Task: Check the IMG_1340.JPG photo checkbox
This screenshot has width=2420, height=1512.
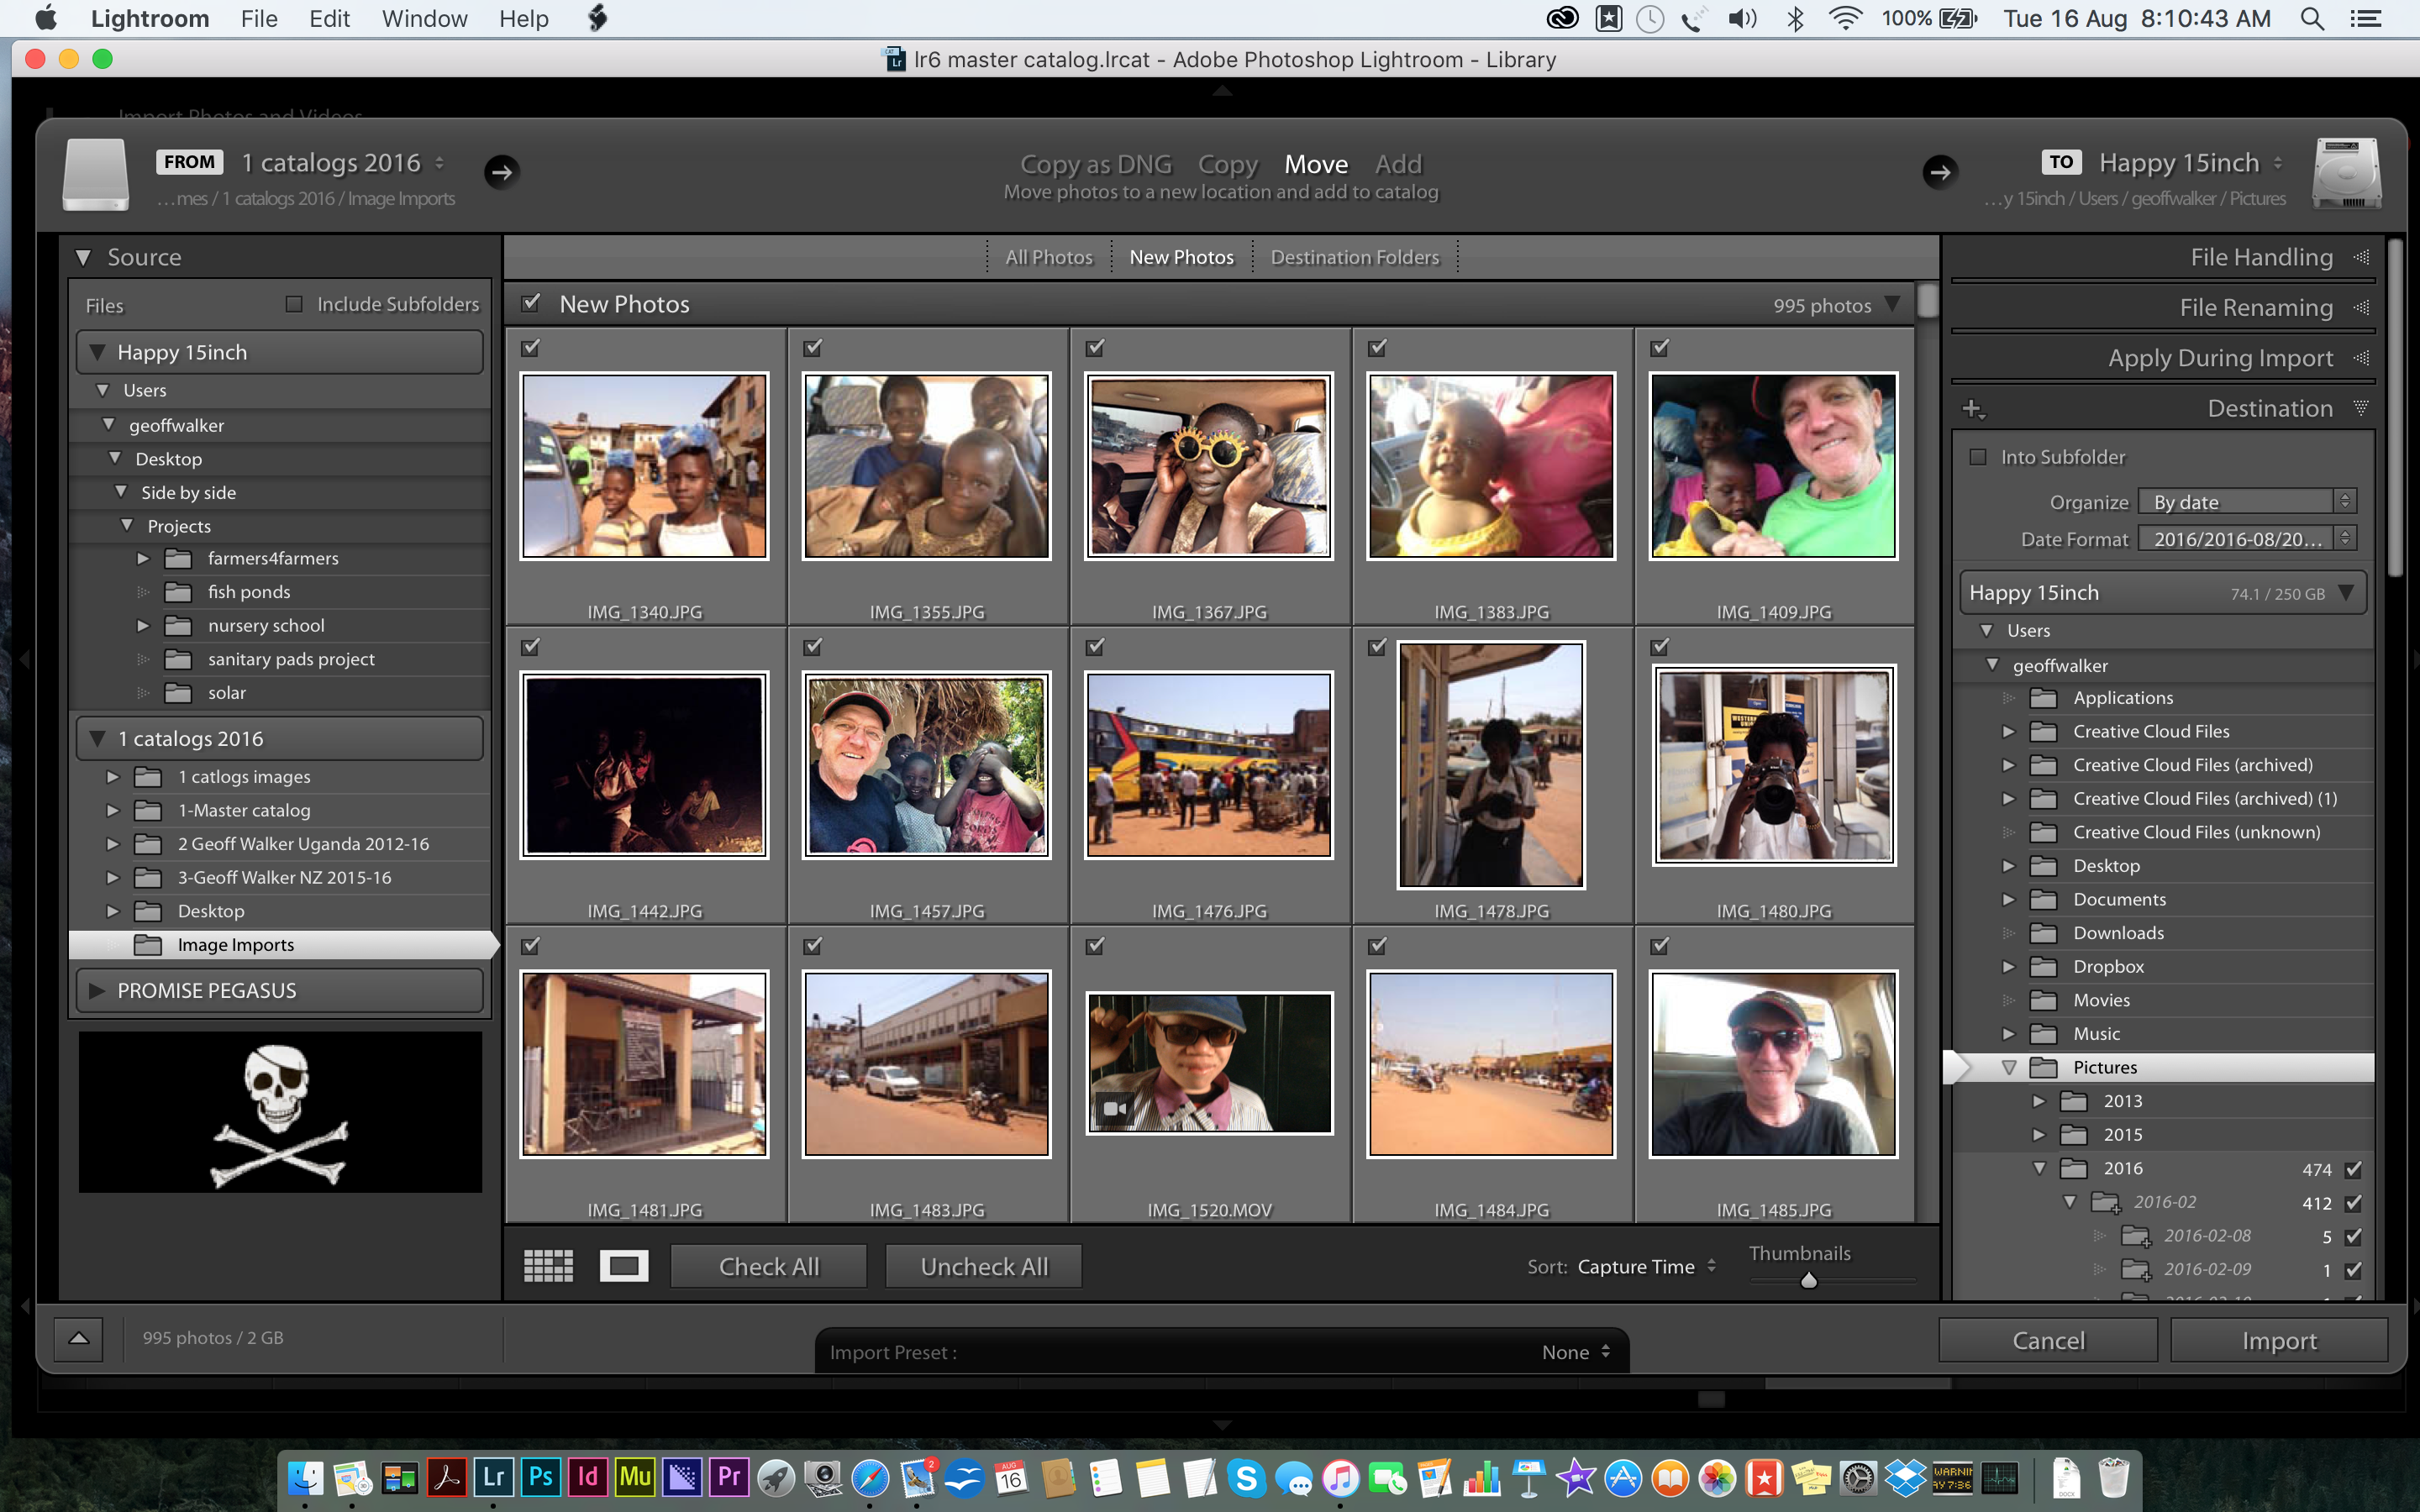Action: pos(533,345)
